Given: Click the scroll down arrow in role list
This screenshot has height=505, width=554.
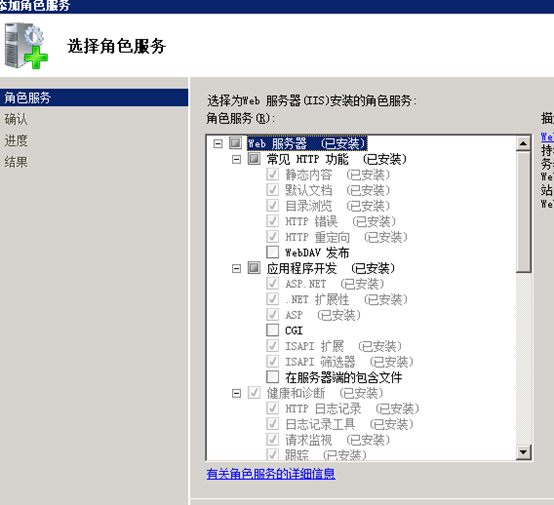Looking at the screenshot, I should [523, 452].
